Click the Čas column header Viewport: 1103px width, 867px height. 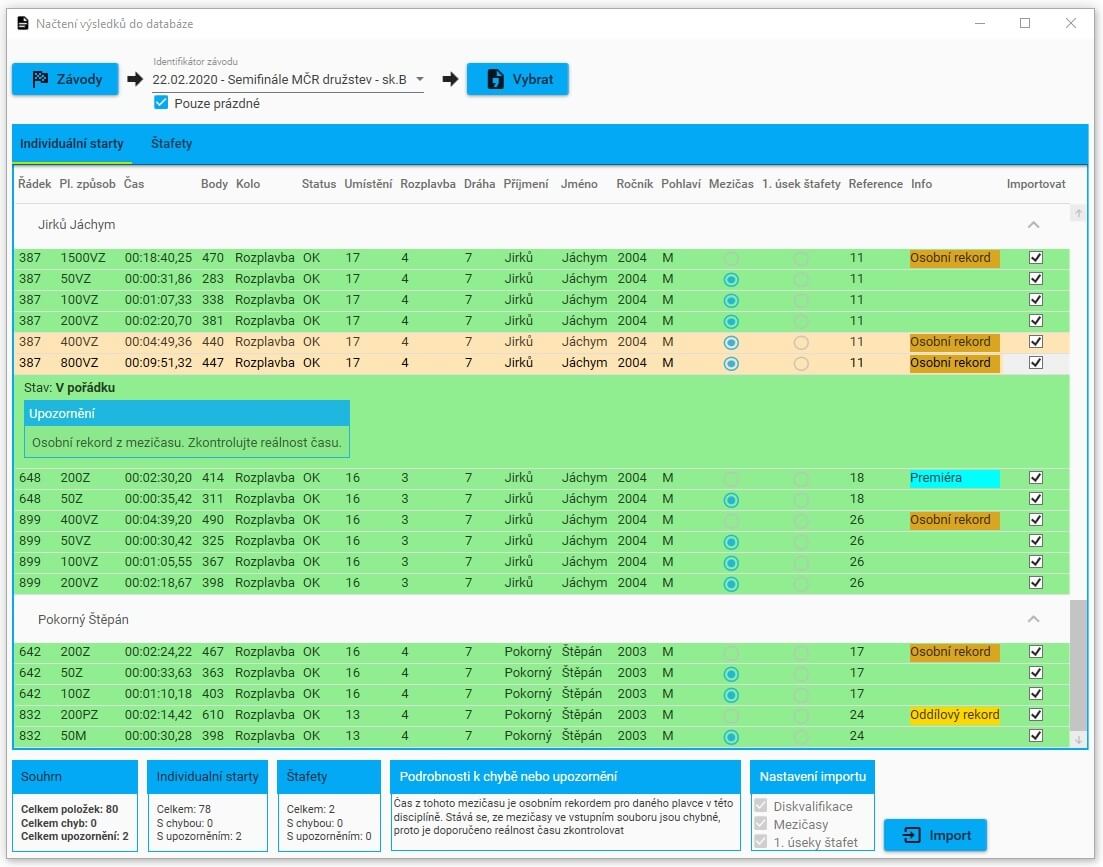tap(134, 184)
